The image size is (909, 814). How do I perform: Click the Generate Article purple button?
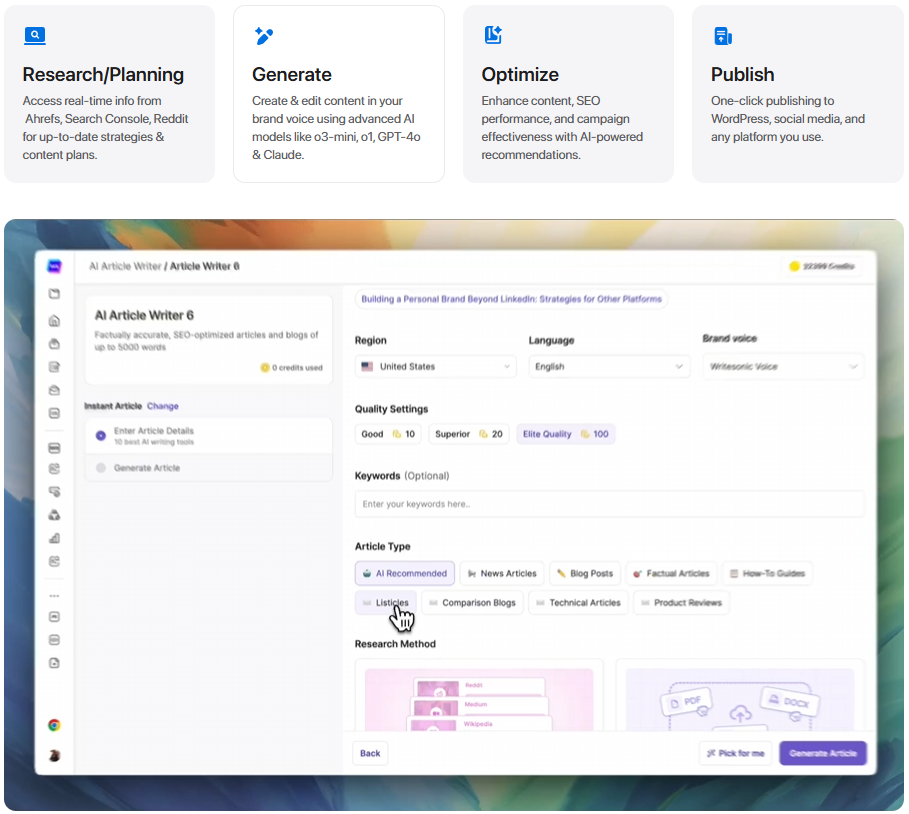[x=823, y=753]
